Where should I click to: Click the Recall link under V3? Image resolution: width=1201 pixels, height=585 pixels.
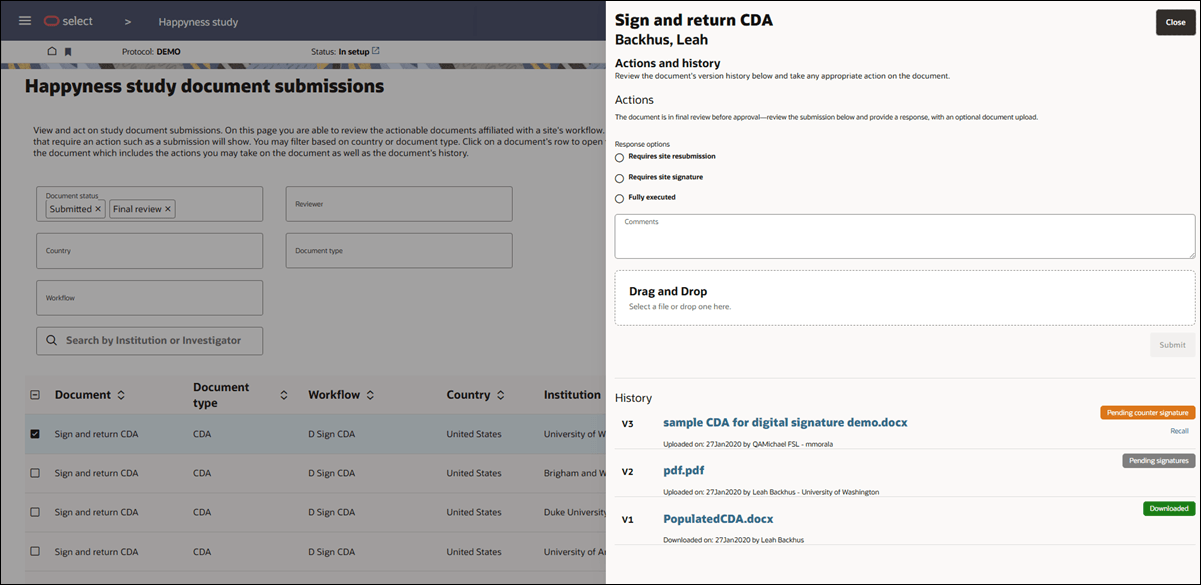[1179, 431]
